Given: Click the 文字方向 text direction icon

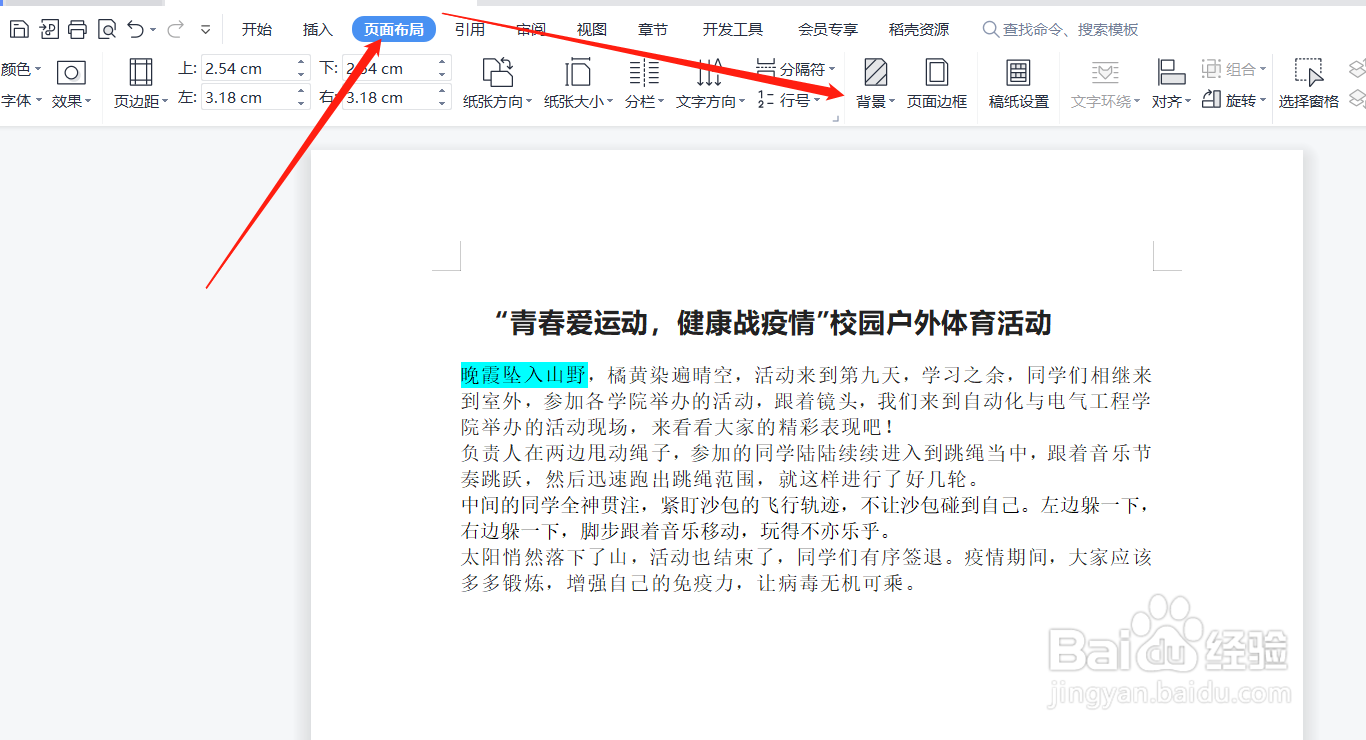Looking at the screenshot, I should point(709,72).
